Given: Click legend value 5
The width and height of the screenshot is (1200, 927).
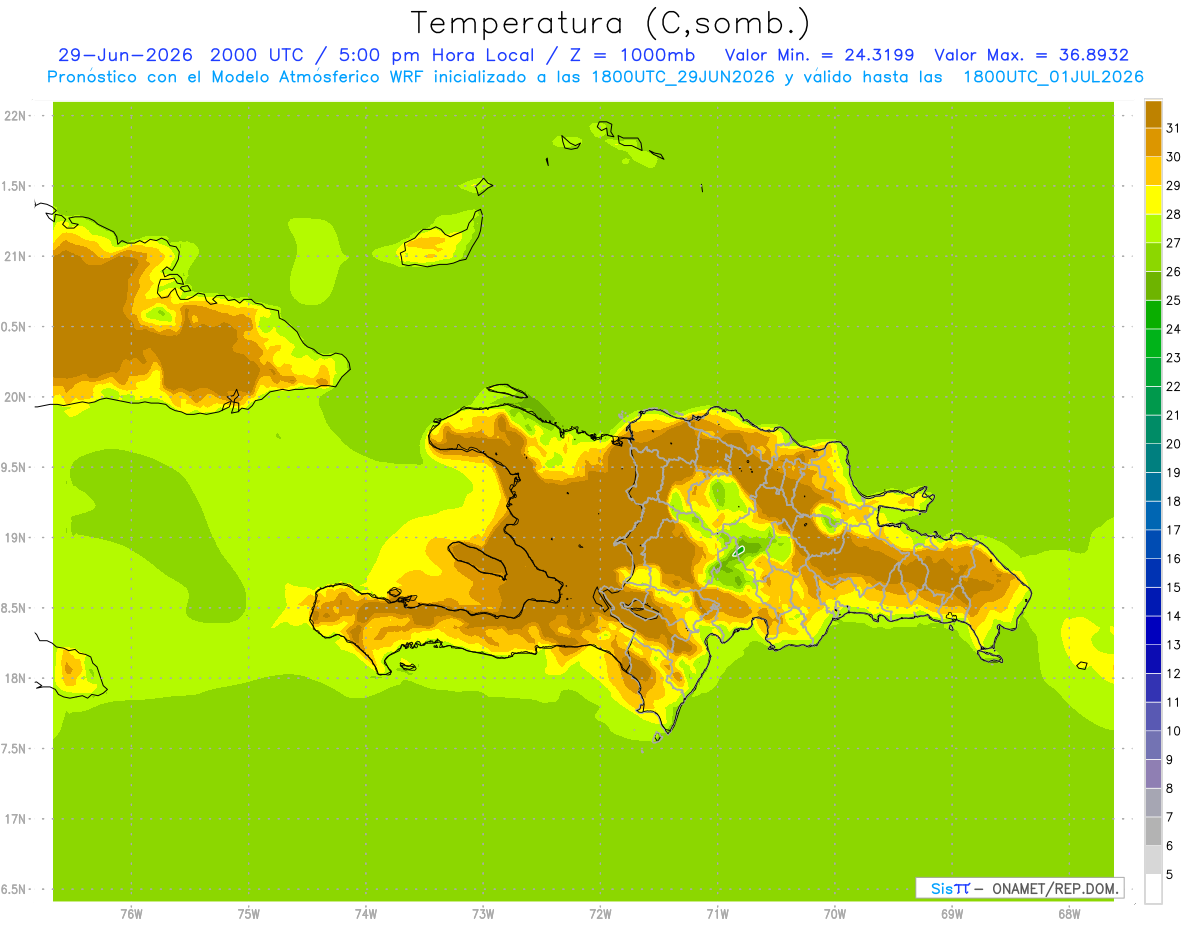Looking at the screenshot, I should coord(1170,874).
